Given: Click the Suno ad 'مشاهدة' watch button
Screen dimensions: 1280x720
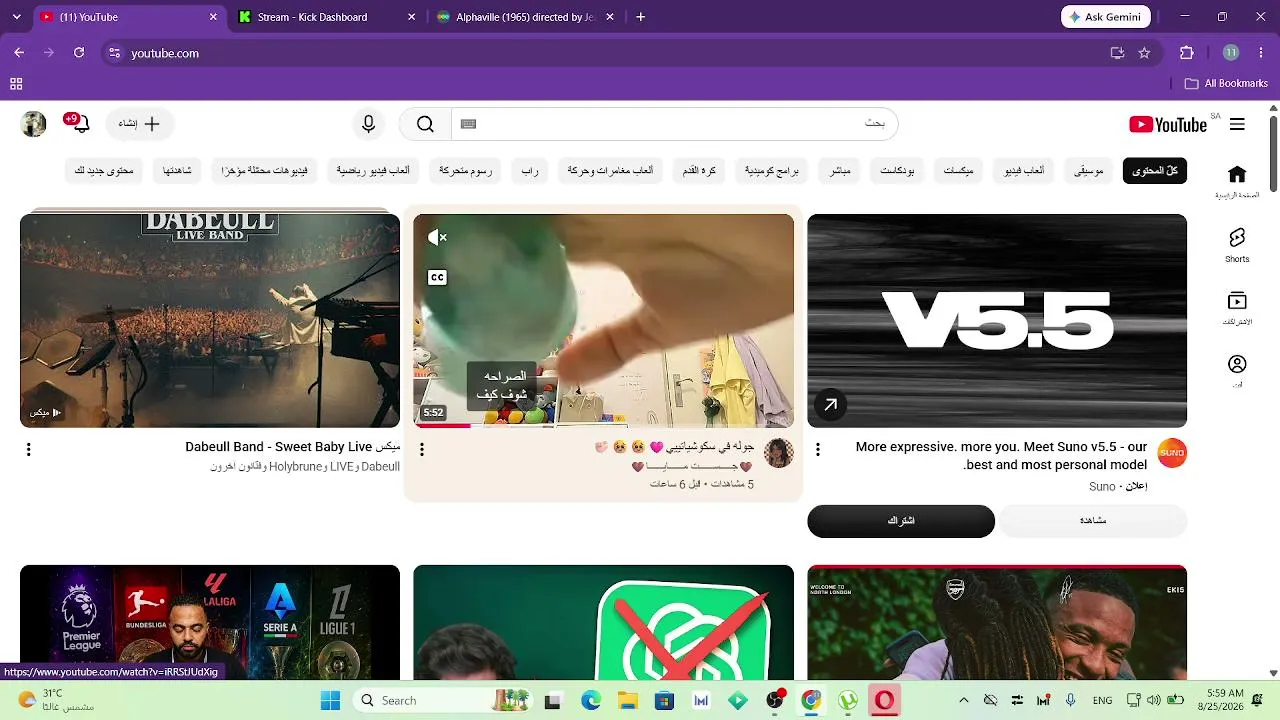Looking at the screenshot, I should pos(1092,521).
